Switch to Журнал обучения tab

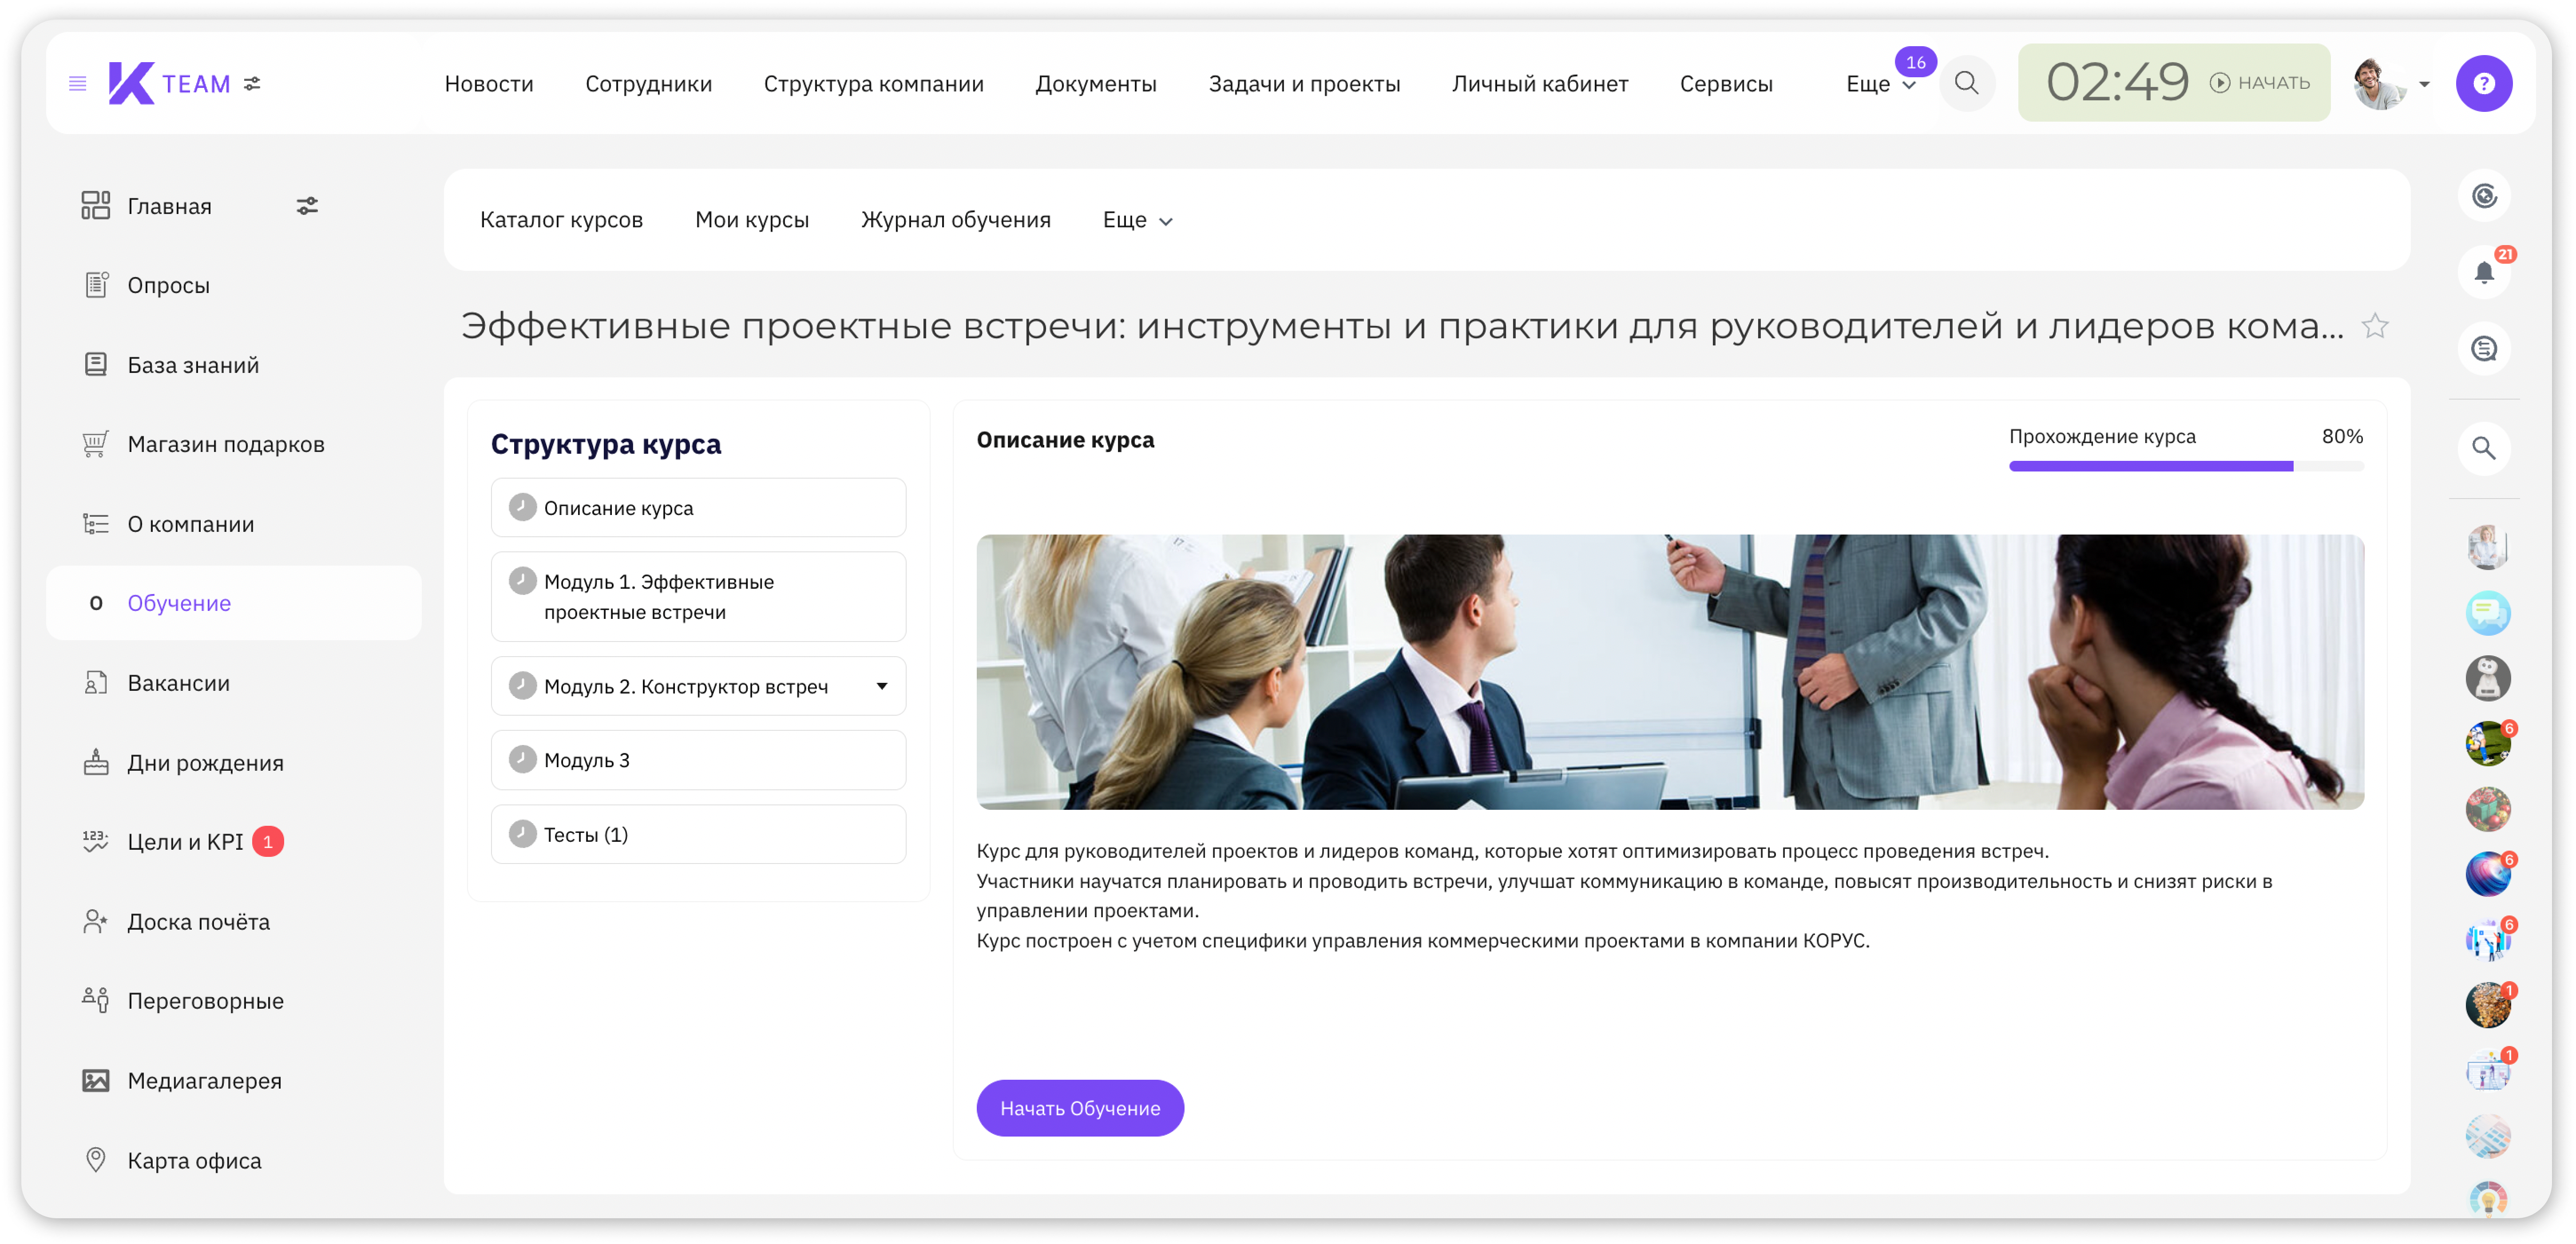956,220
